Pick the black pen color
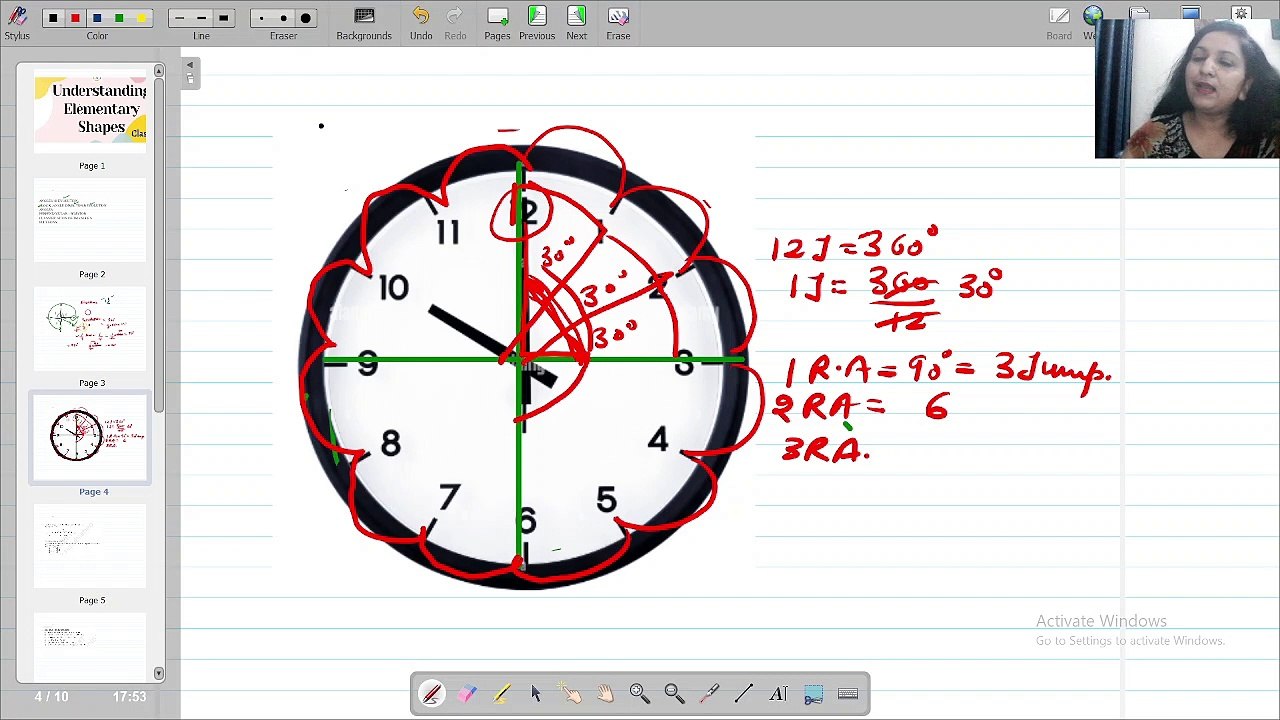 click(53, 18)
